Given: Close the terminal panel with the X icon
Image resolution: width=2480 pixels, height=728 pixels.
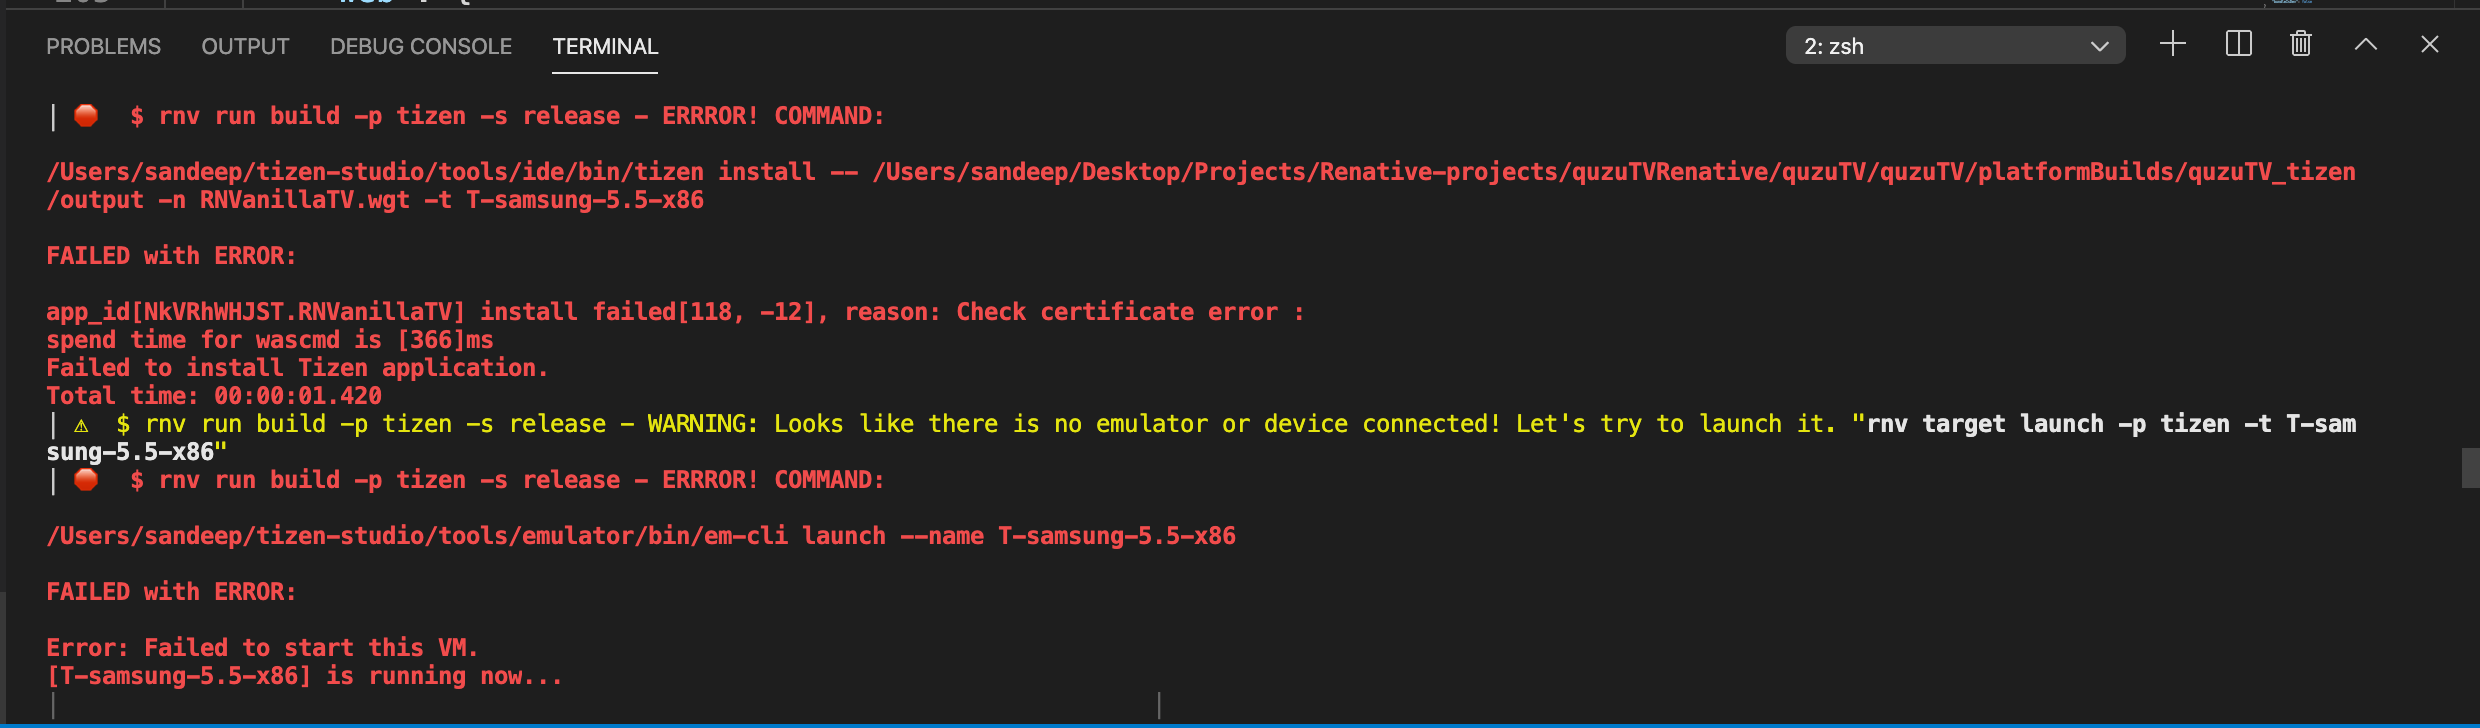Looking at the screenshot, I should pos(2430,44).
